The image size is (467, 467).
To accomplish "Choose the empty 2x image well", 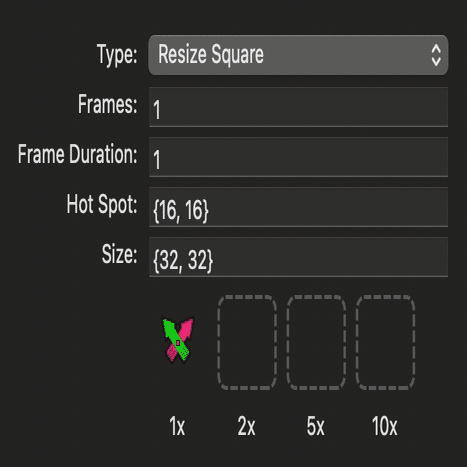I will click(247, 342).
